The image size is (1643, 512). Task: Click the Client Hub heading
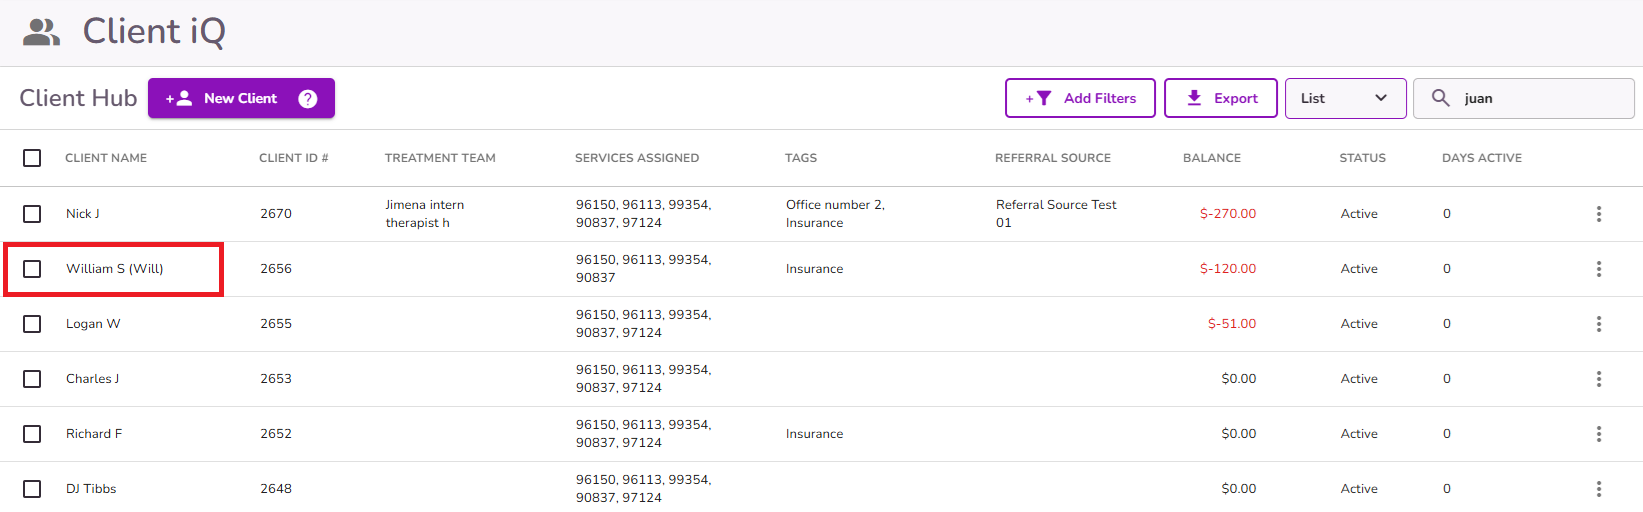pyautogui.click(x=78, y=98)
